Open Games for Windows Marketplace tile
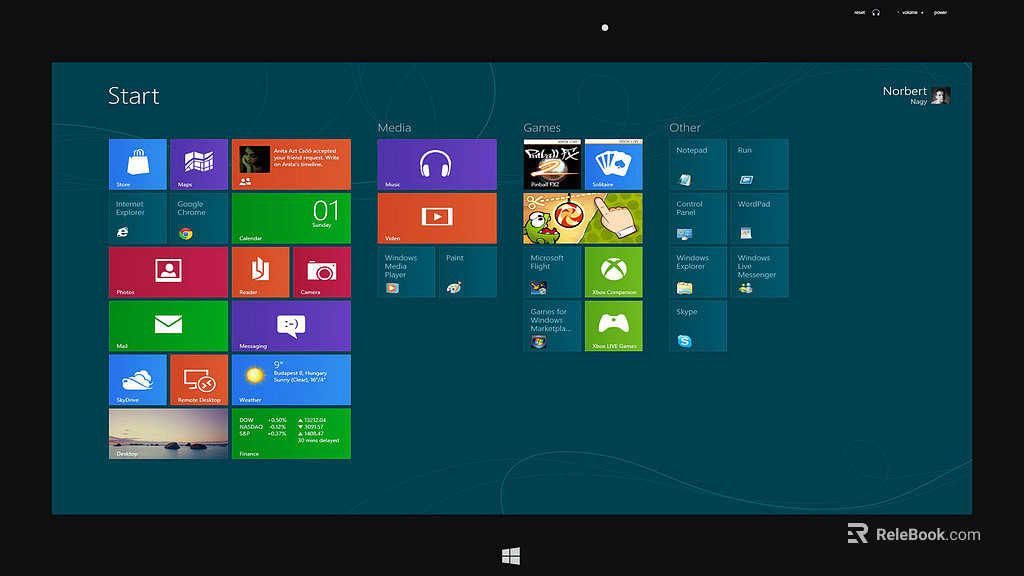Image resolution: width=1024 pixels, height=576 pixels. click(x=552, y=326)
